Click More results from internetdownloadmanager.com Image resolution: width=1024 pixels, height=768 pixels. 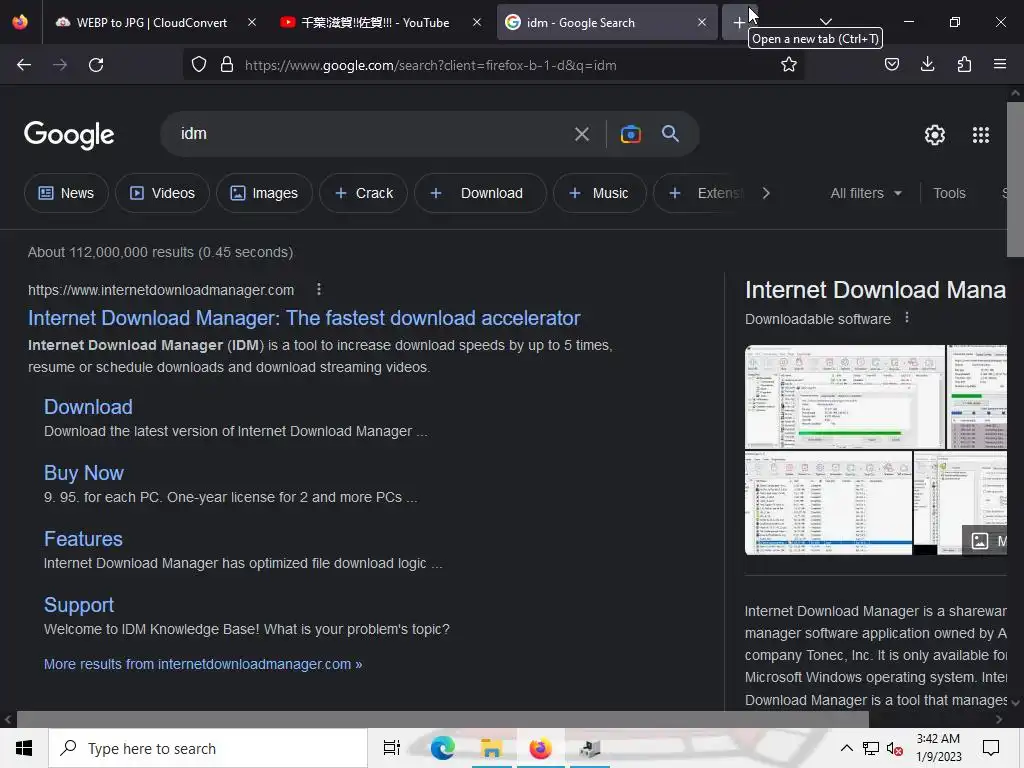(202, 664)
